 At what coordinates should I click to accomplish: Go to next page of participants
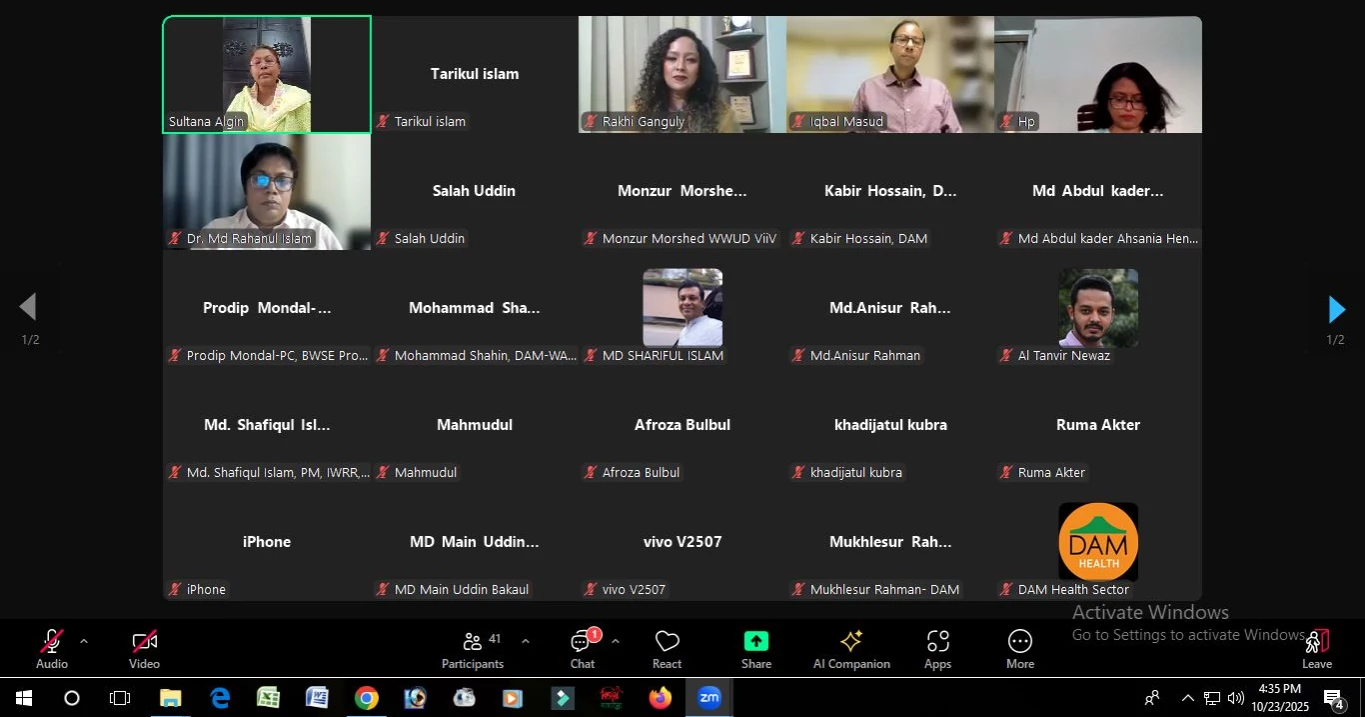point(1336,310)
